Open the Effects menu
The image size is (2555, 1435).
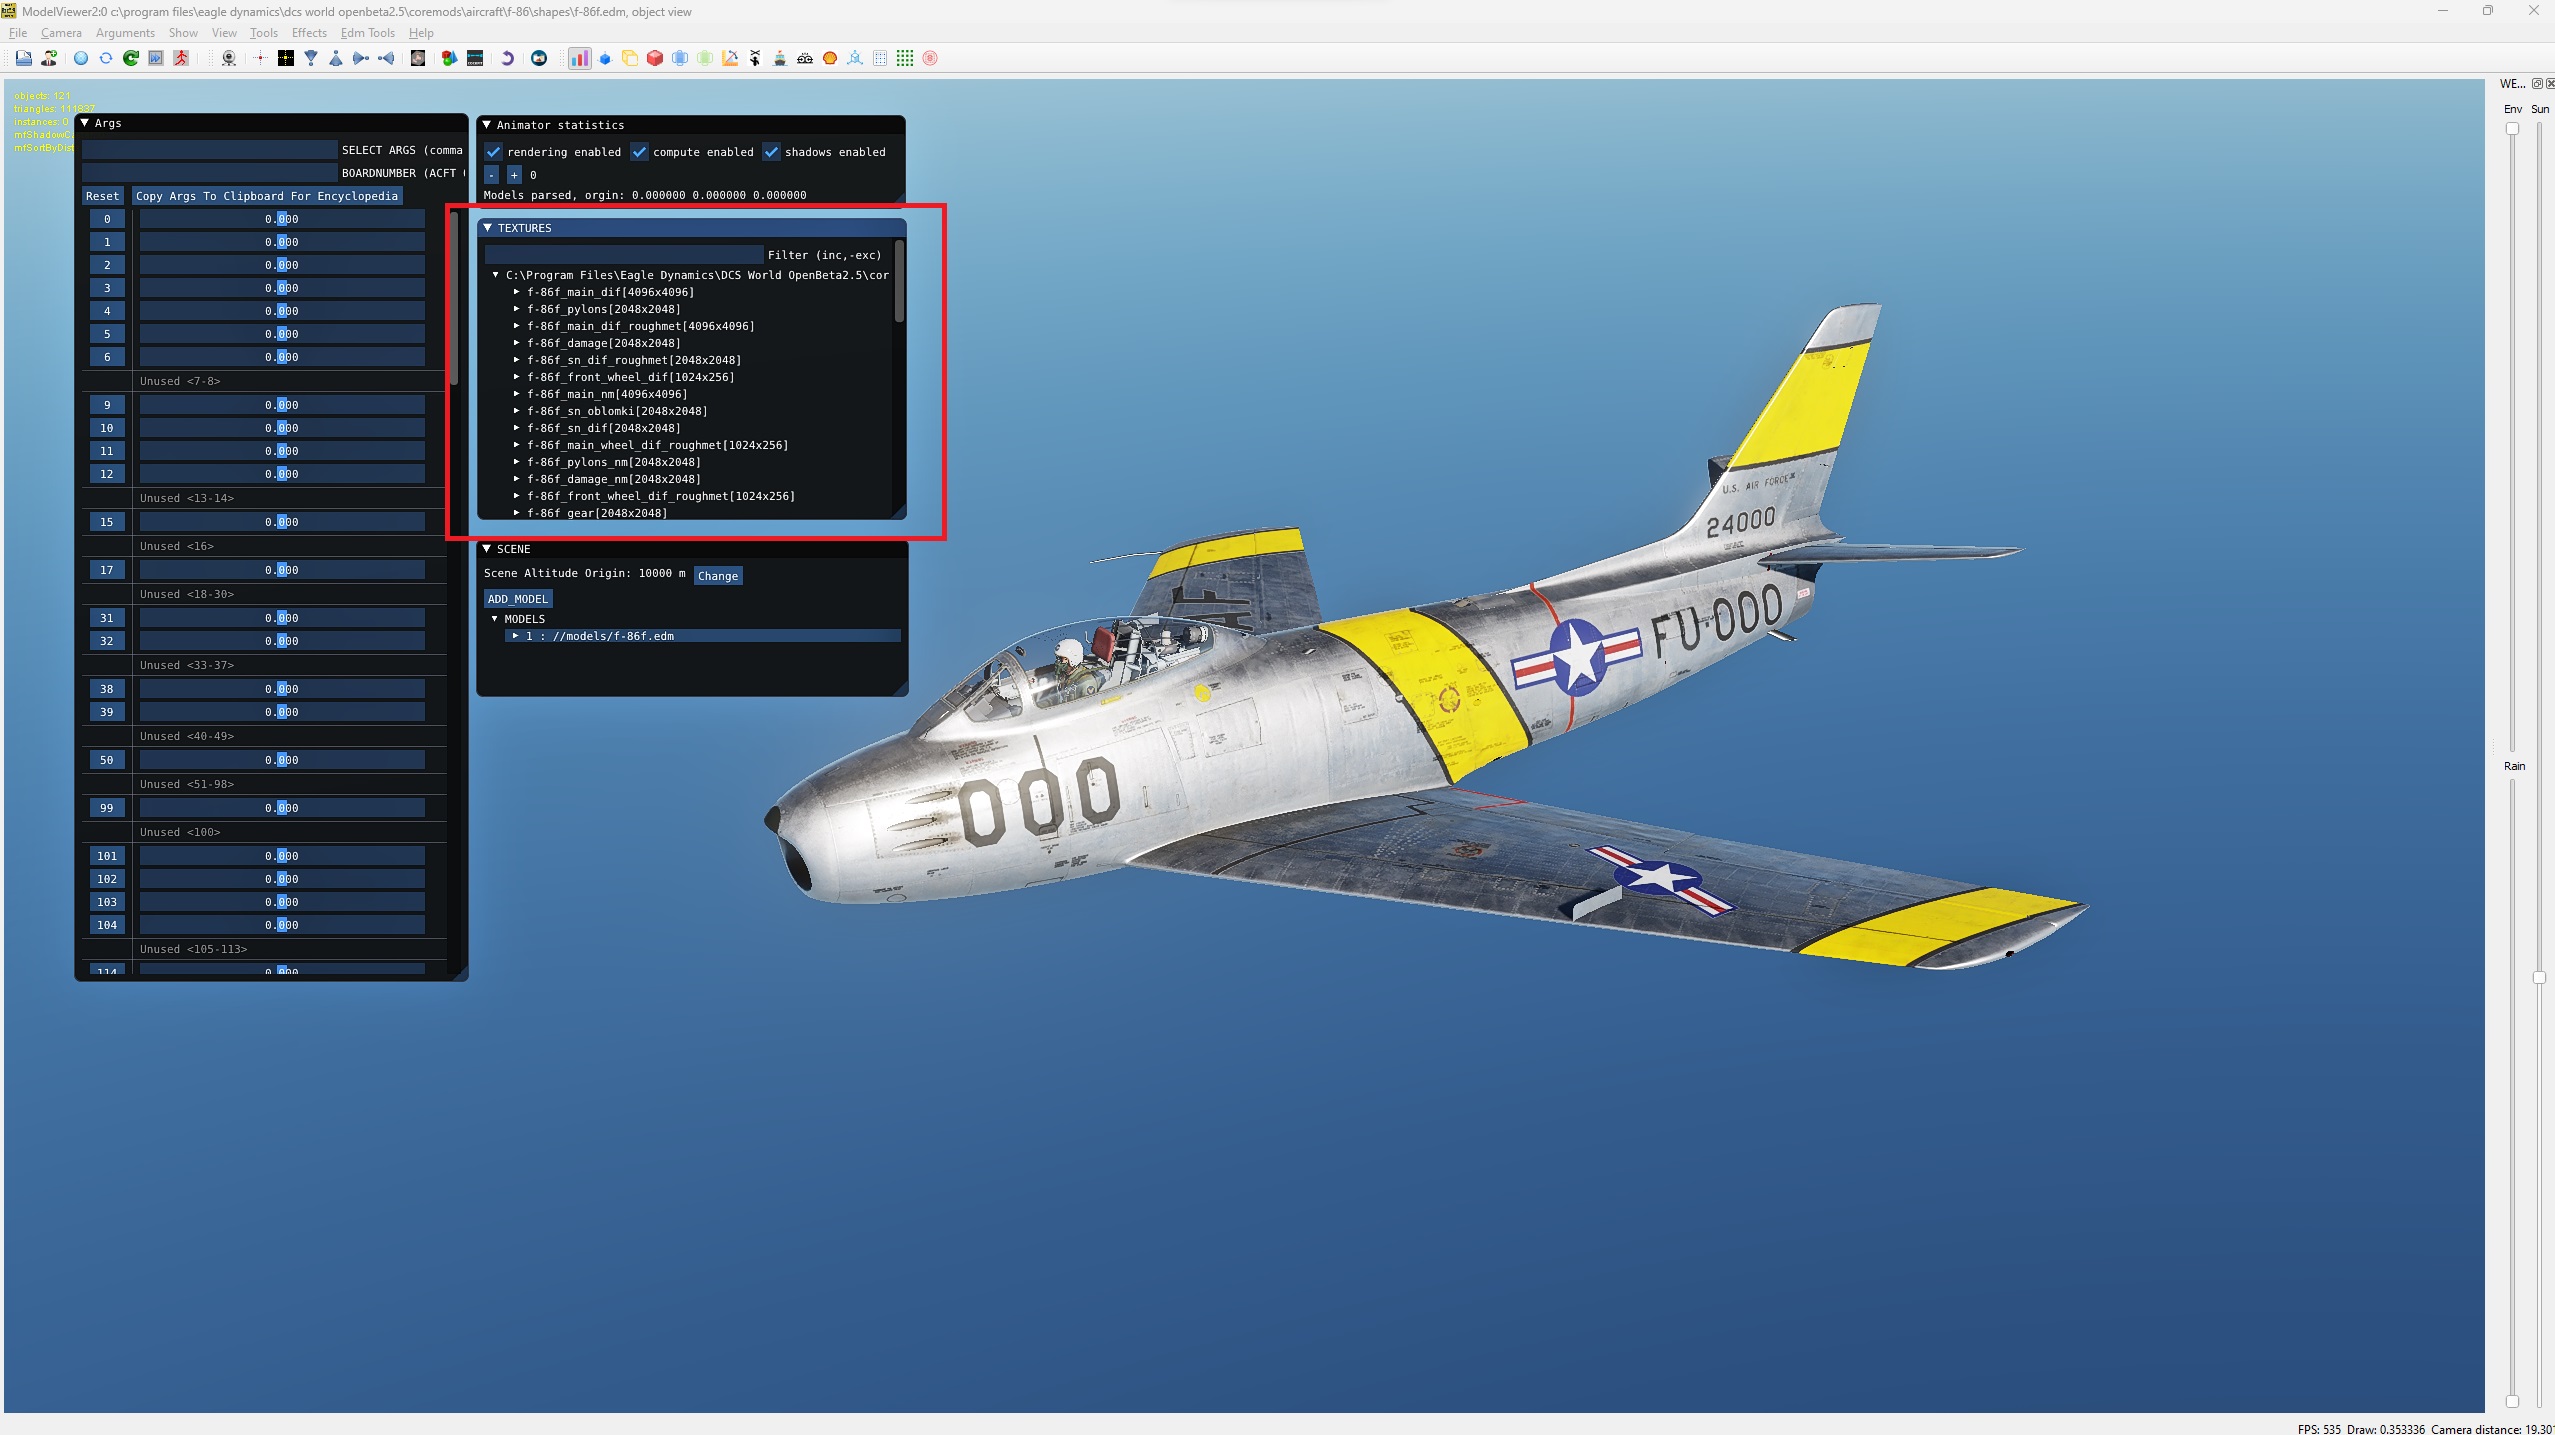point(309,33)
